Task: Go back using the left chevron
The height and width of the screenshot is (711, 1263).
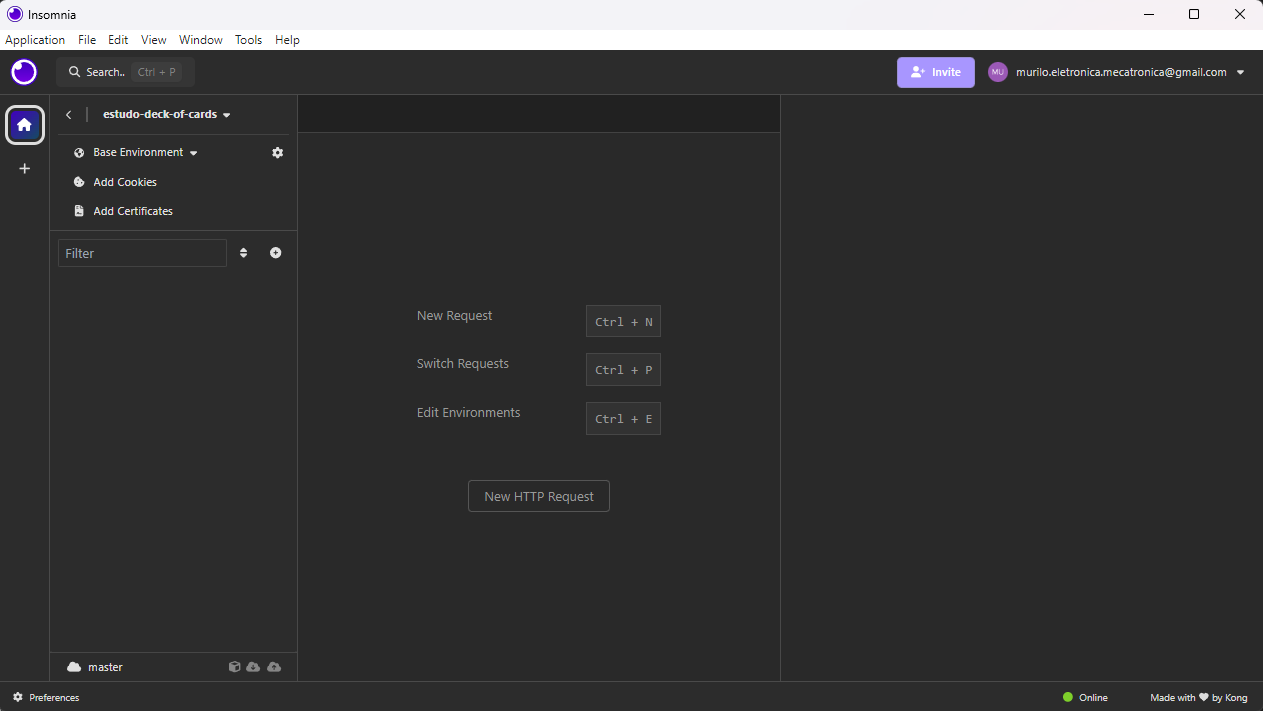Action: point(68,115)
